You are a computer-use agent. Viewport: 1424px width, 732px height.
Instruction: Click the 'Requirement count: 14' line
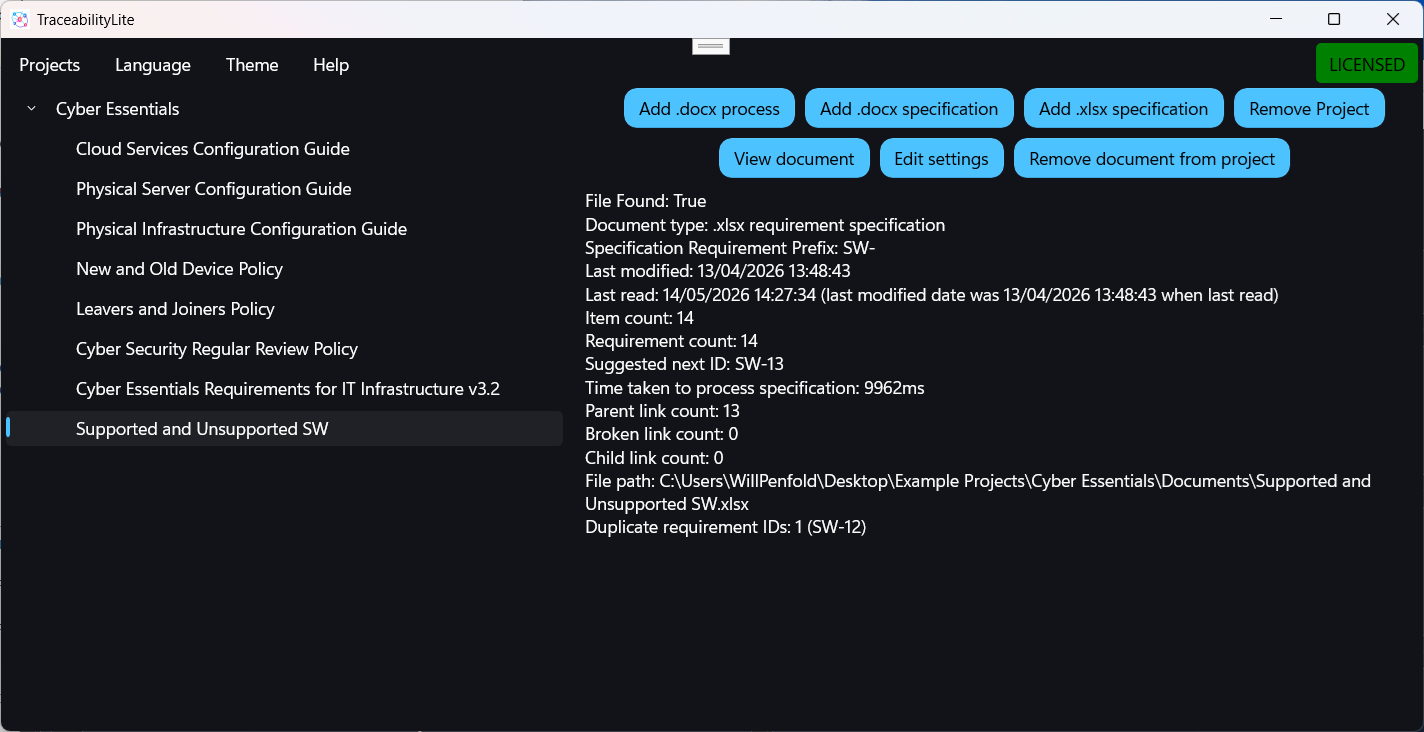point(671,341)
